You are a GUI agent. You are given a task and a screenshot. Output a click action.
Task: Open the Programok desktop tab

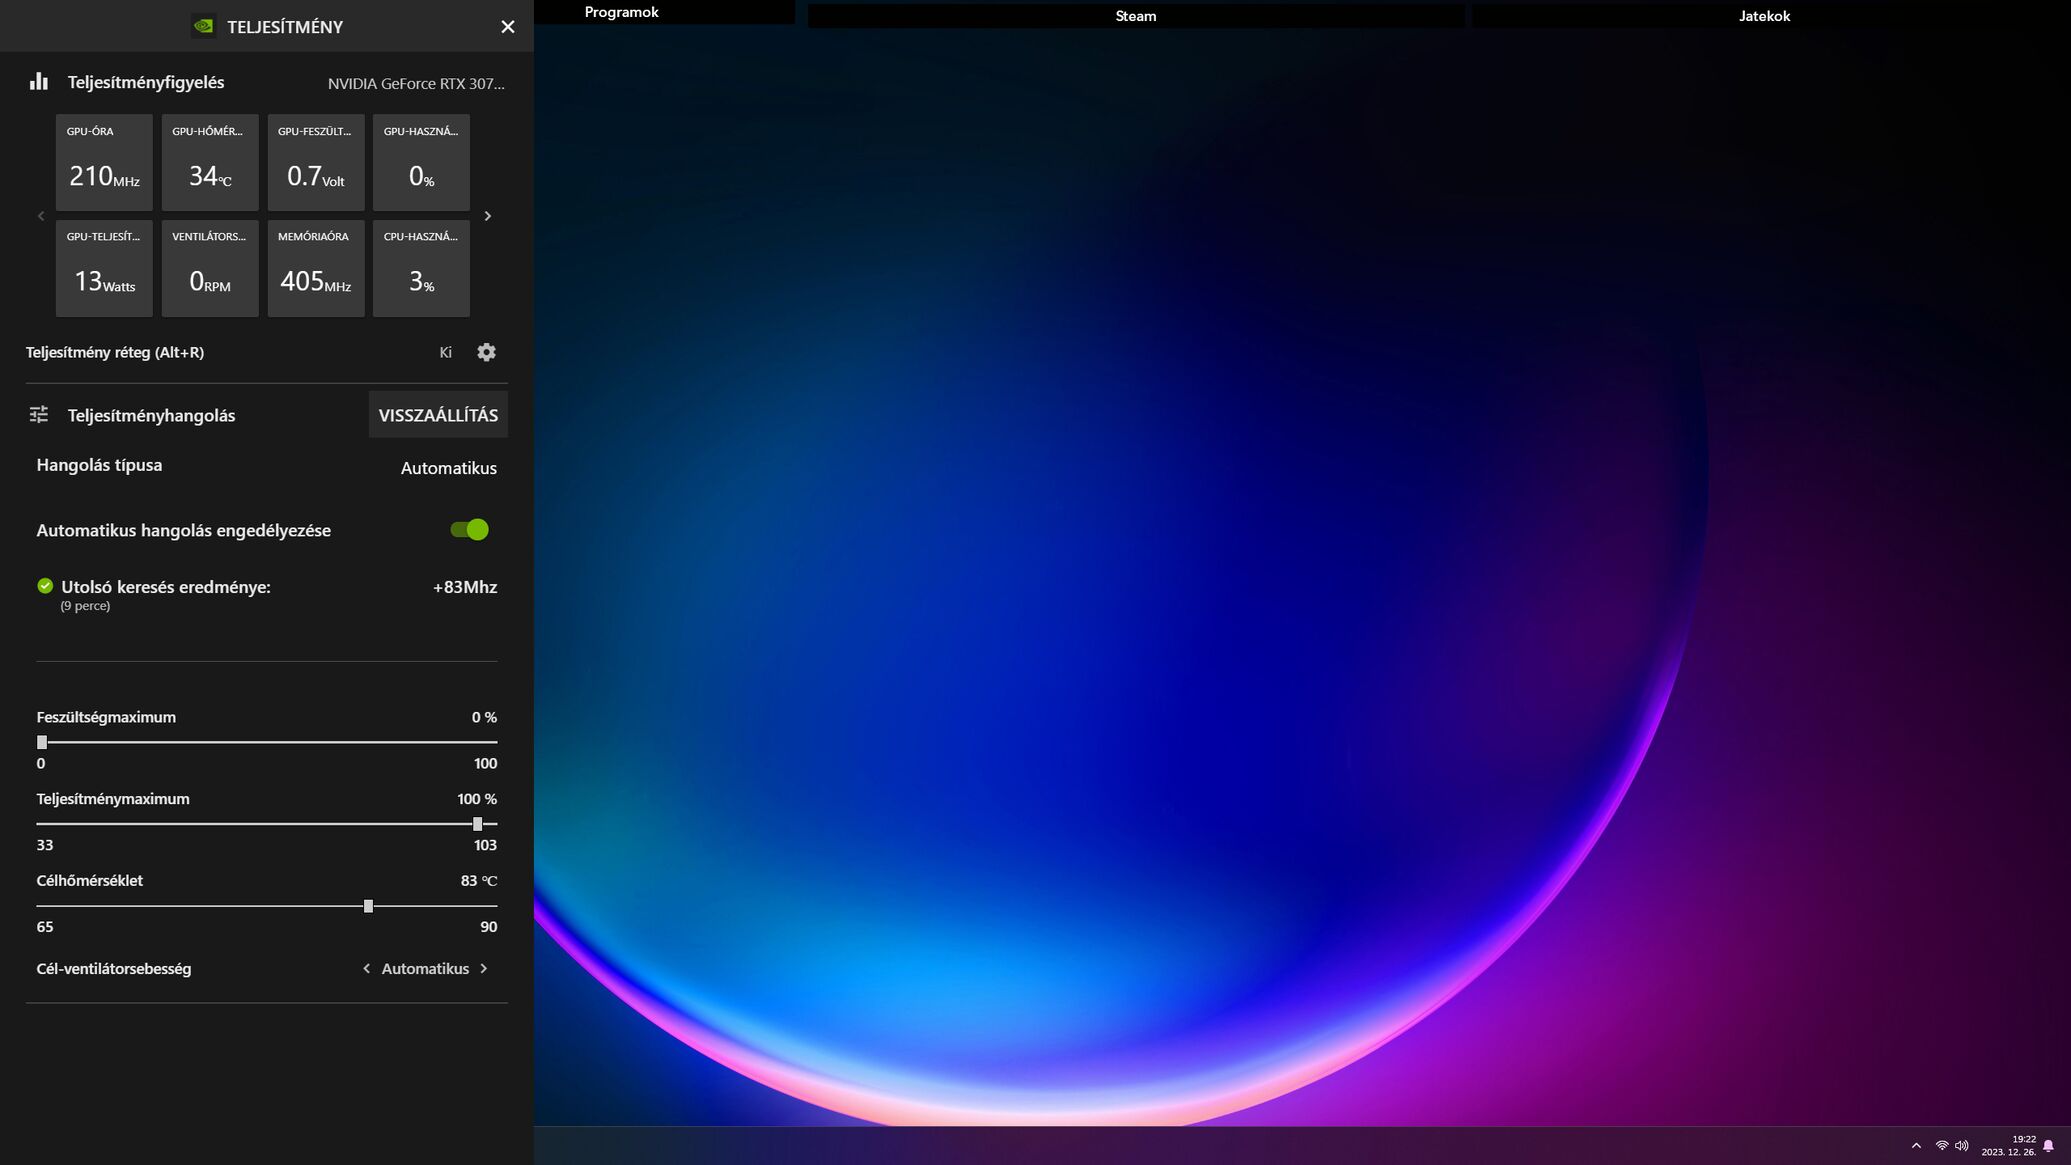tap(621, 12)
